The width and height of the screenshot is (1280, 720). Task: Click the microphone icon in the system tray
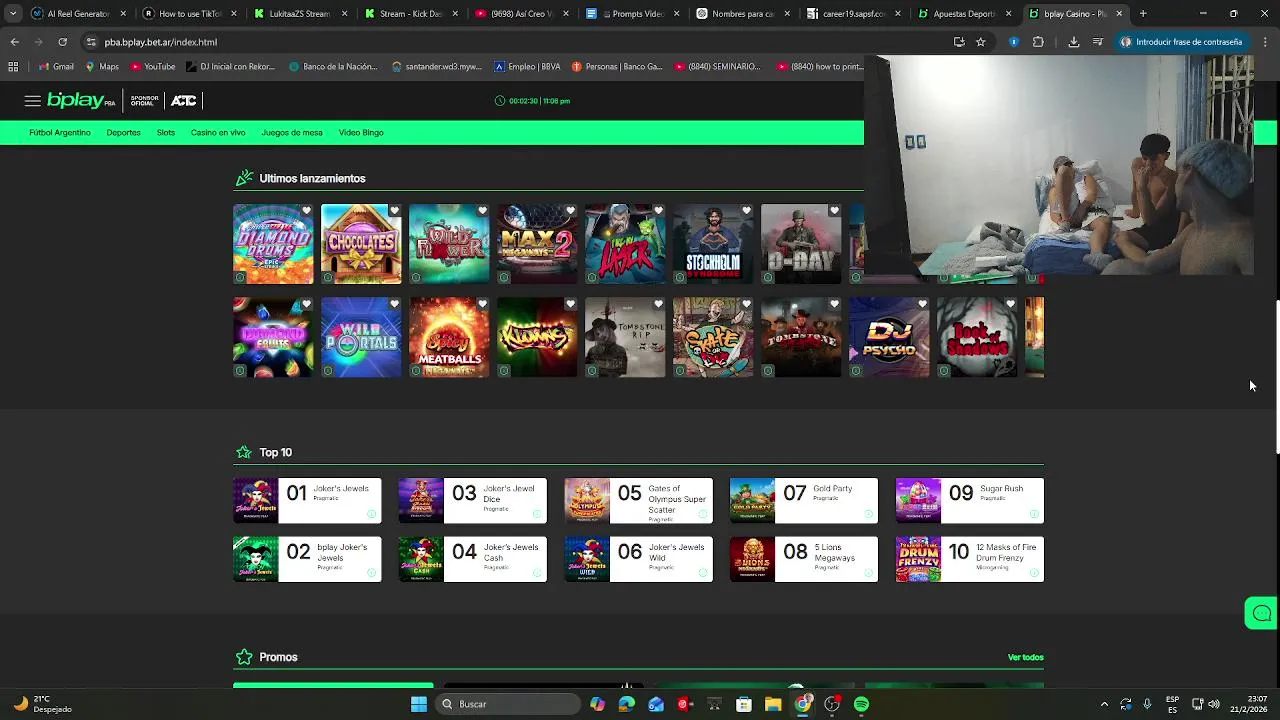(x=1147, y=704)
